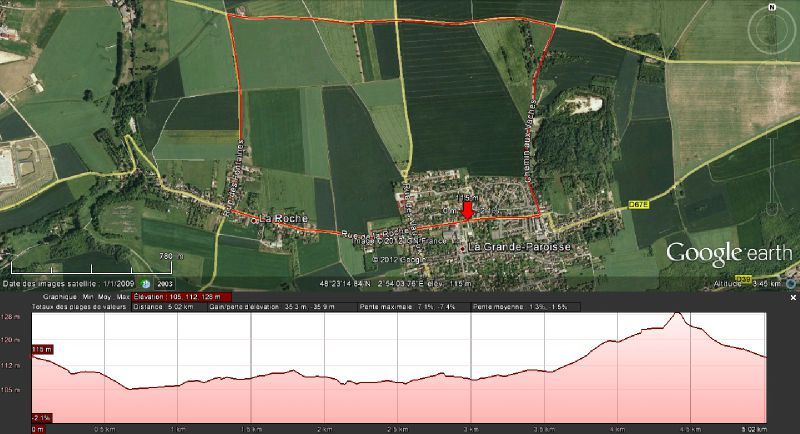Select the 2003 imagery year button
Screen dimensions: 800x434
164,284
